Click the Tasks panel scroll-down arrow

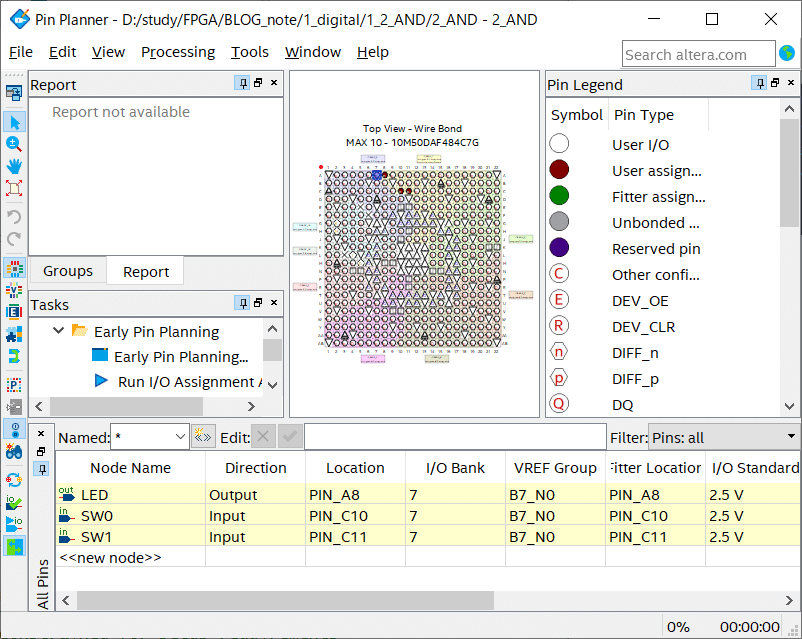[273, 385]
